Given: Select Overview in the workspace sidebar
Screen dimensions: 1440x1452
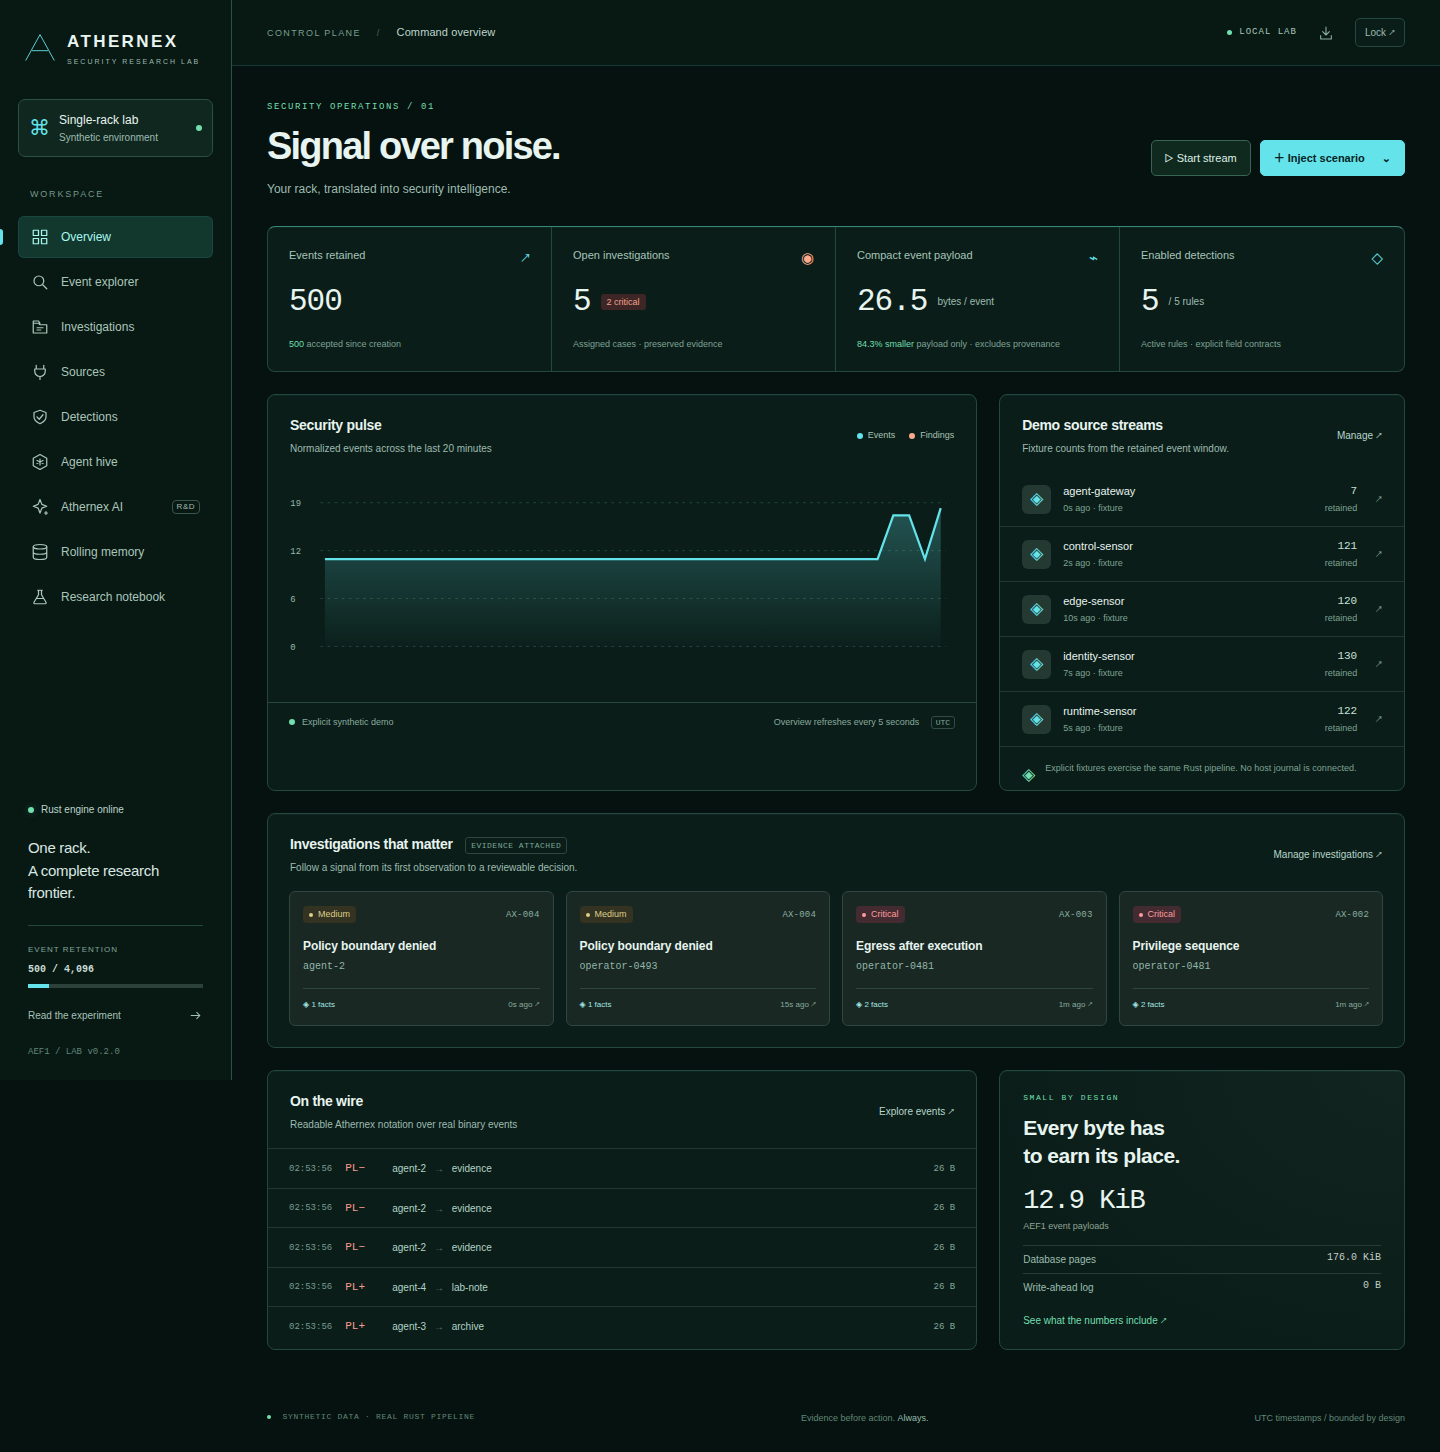Looking at the screenshot, I should [115, 237].
